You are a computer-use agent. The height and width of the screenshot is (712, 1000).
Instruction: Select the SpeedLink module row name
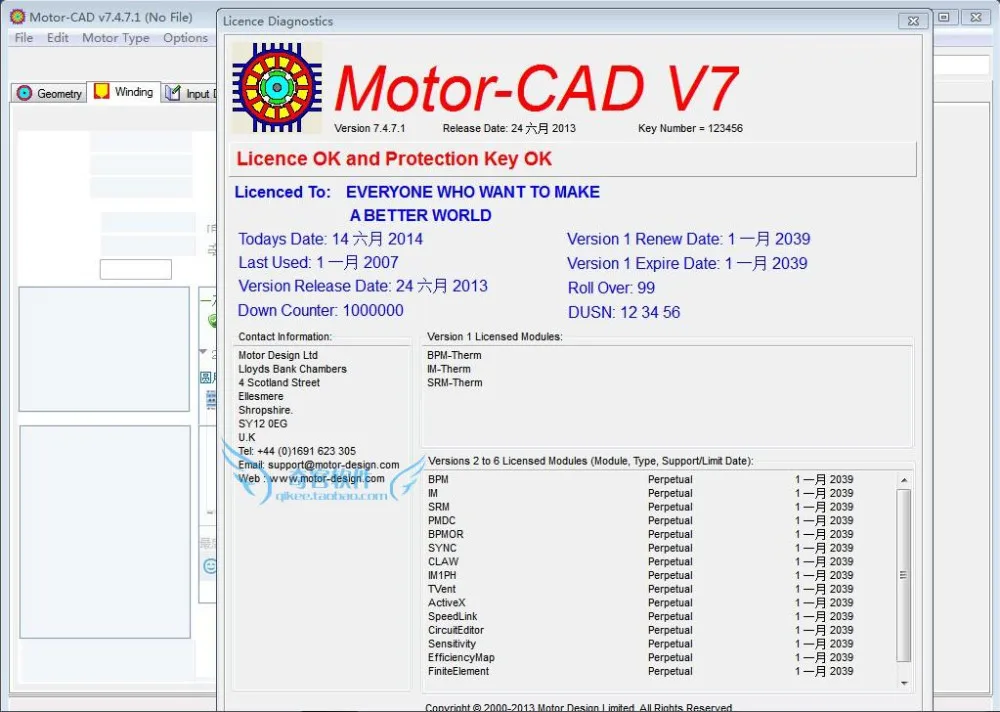pyautogui.click(x=452, y=616)
